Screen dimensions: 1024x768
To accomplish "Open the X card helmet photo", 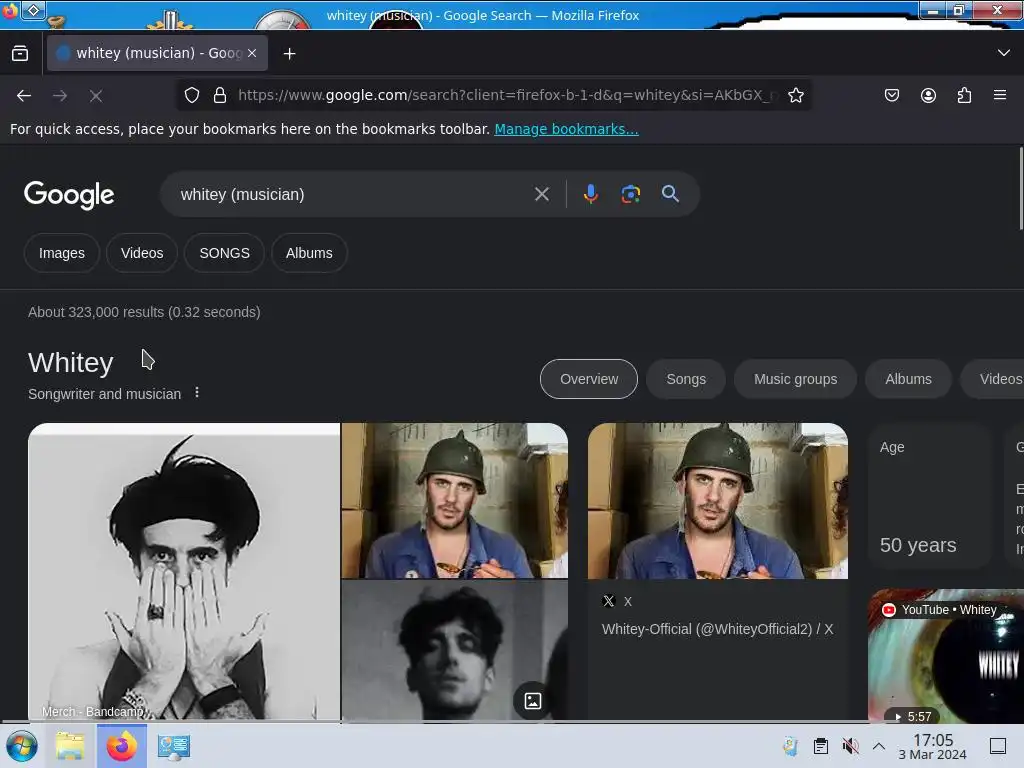I will pyautogui.click(x=718, y=501).
